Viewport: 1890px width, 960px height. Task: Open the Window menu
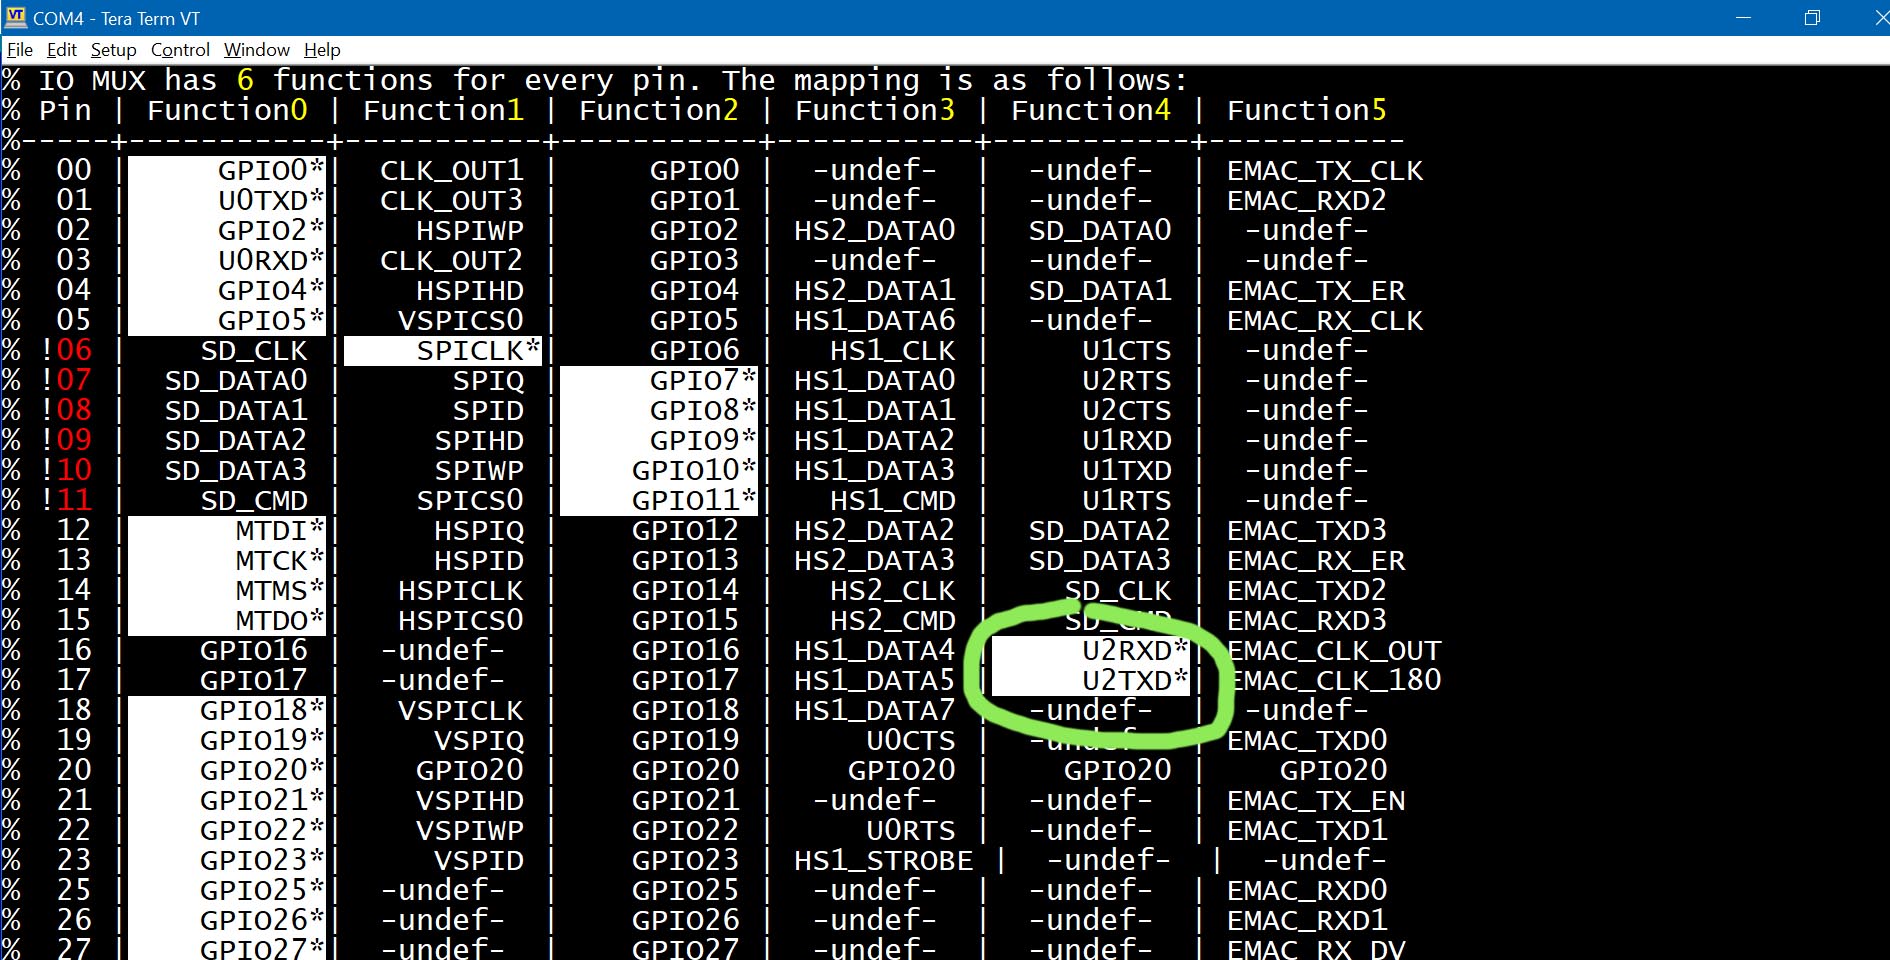(x=257, y=50)
